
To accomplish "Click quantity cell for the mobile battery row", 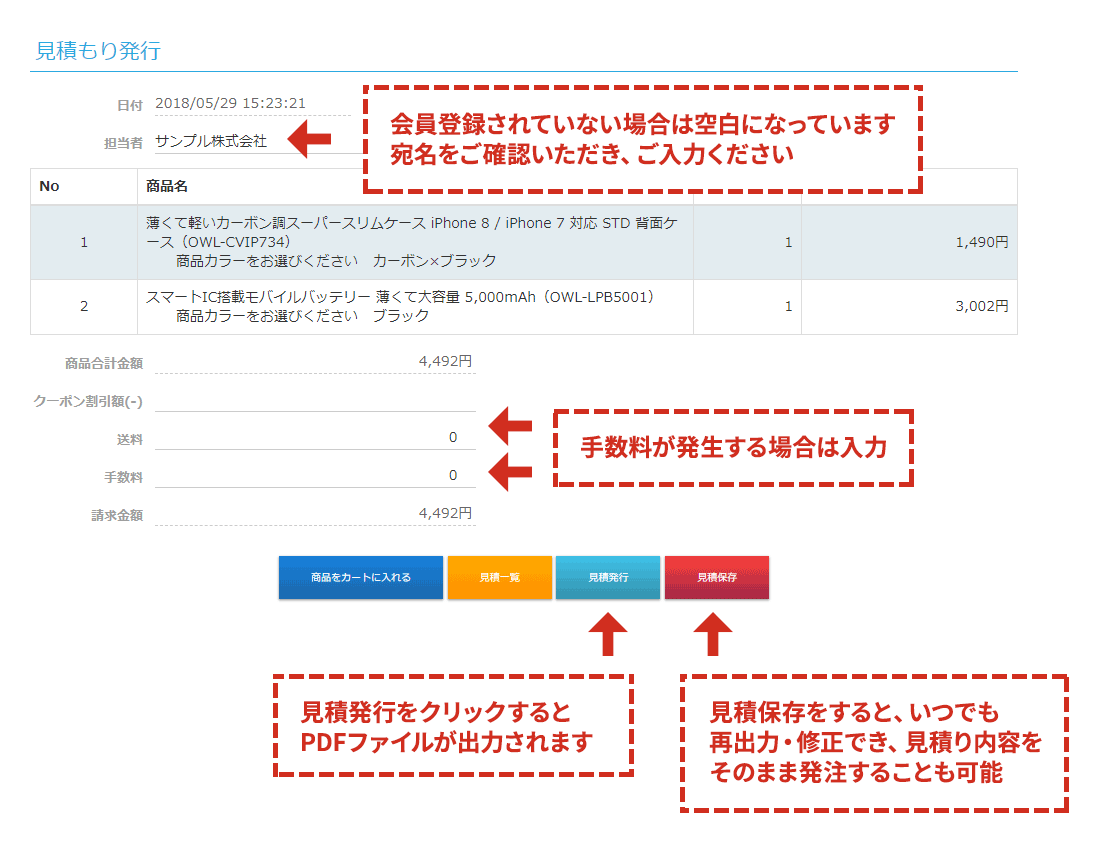I will [747, 307].
